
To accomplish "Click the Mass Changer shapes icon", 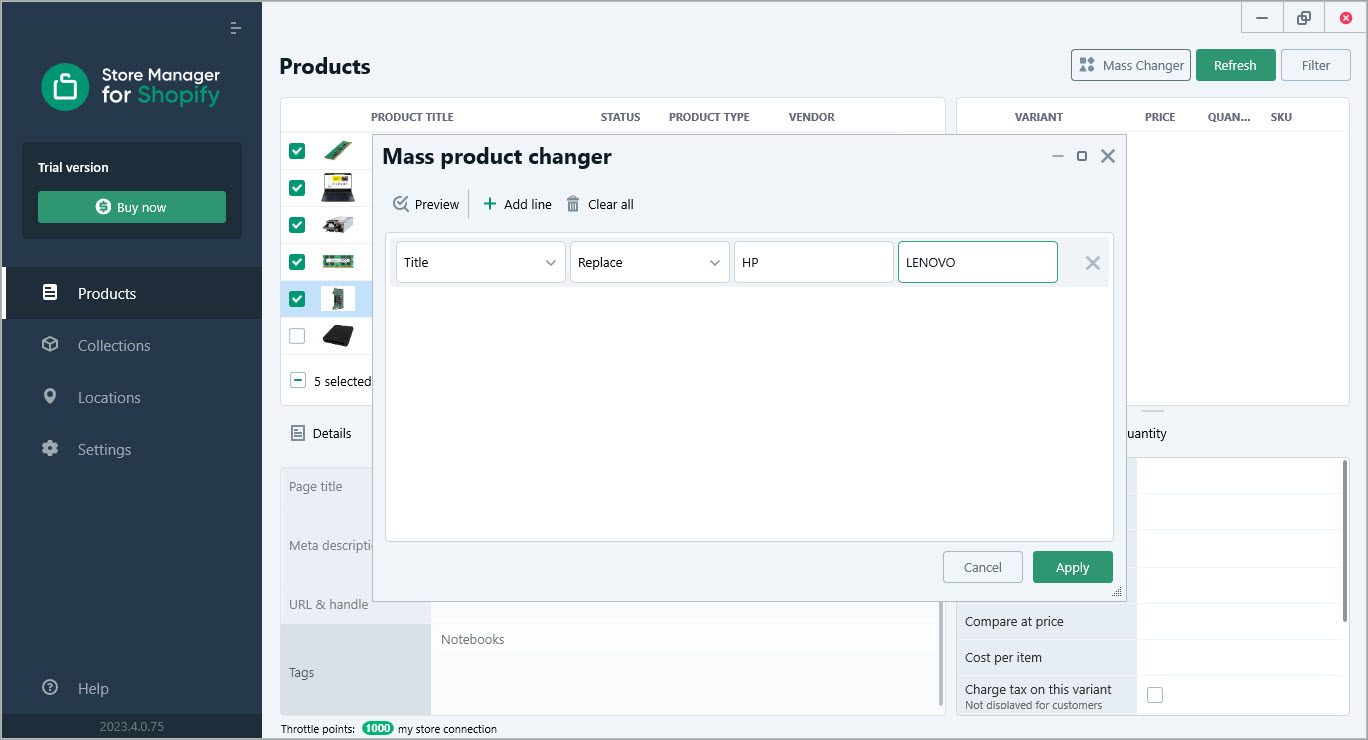I will pyautogui.click(x=1087, y=65).
